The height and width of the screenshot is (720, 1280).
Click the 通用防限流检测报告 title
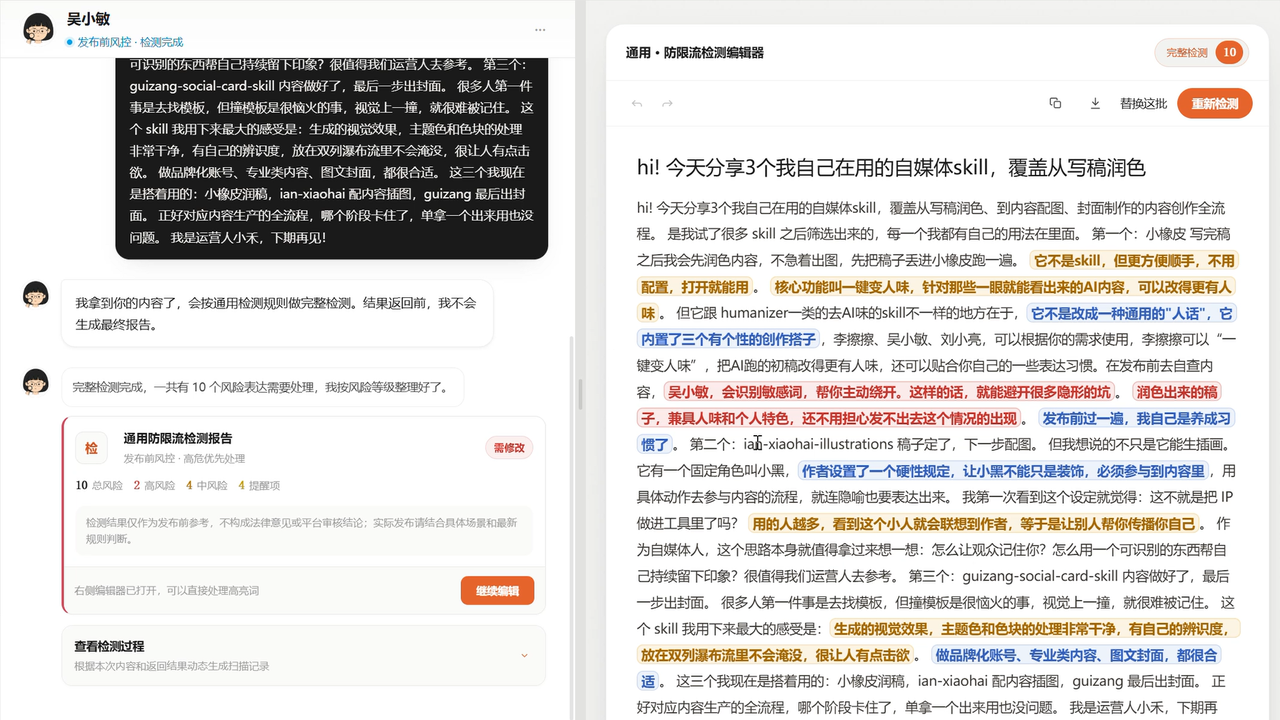click(x=178, y=438)
